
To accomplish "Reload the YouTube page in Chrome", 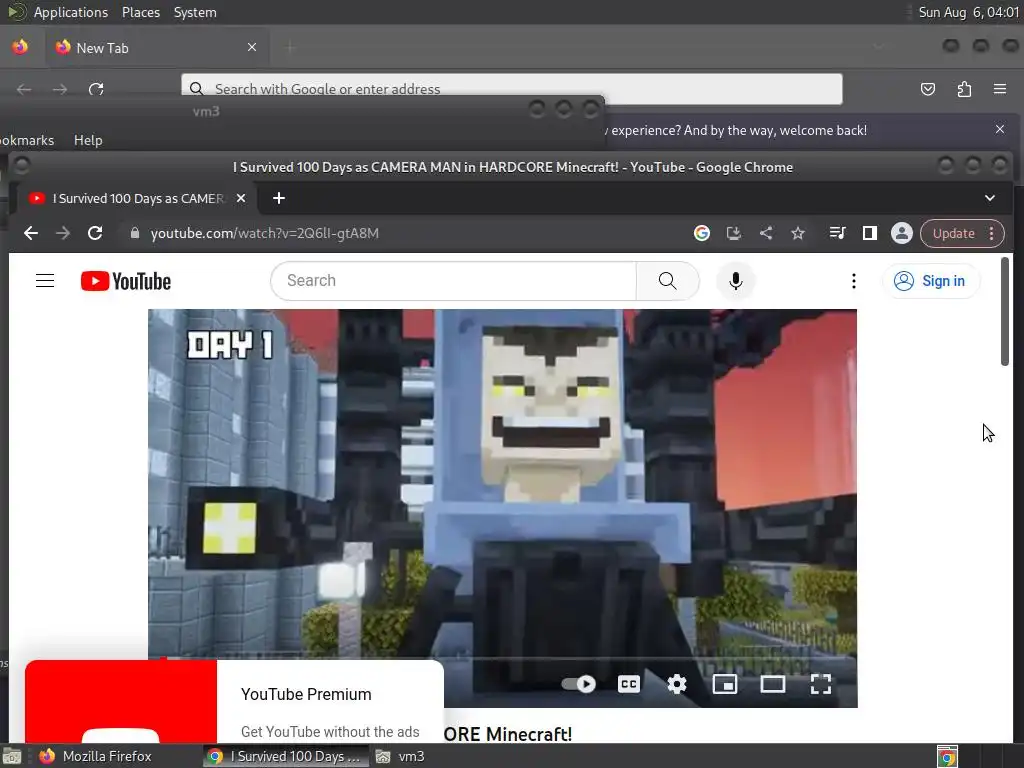I will (x=95, y=233).
